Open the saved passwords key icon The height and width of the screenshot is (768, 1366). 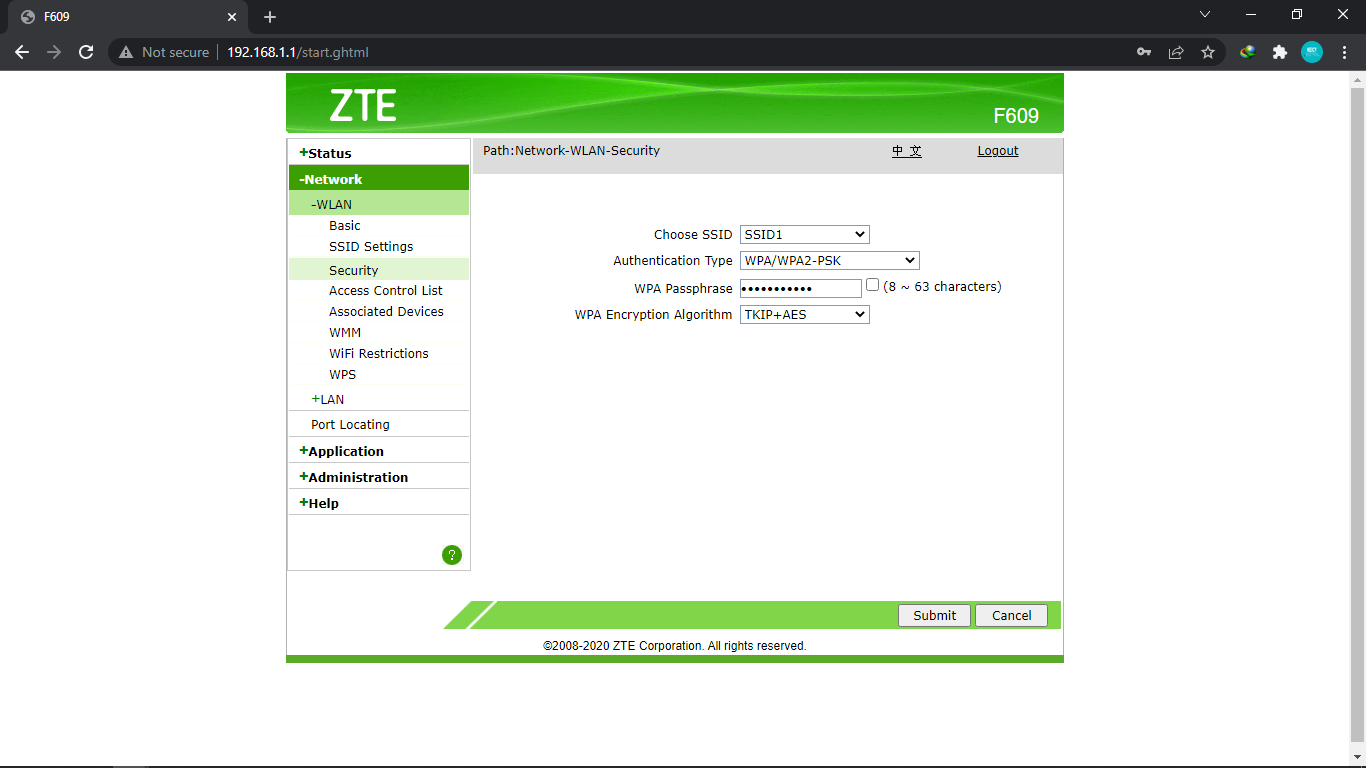[x=1144, y=52]
